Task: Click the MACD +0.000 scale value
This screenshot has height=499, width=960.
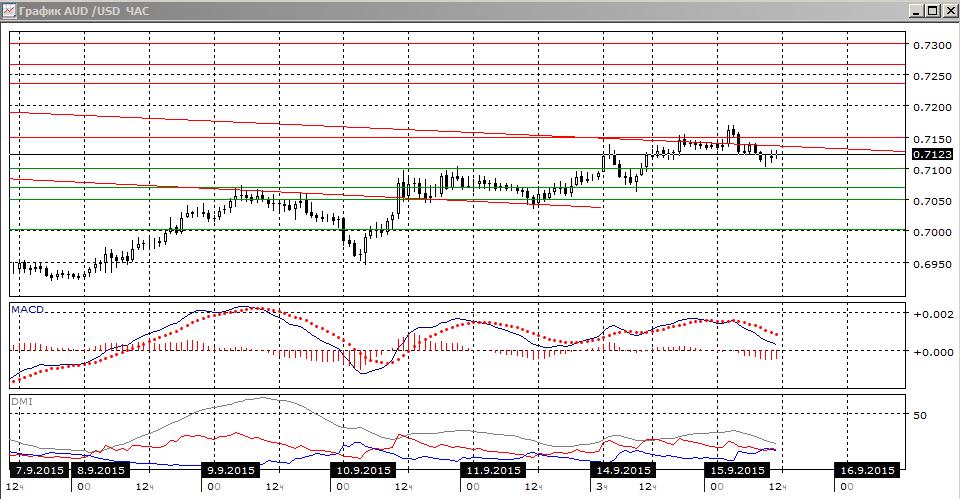Action: point(933,352)
